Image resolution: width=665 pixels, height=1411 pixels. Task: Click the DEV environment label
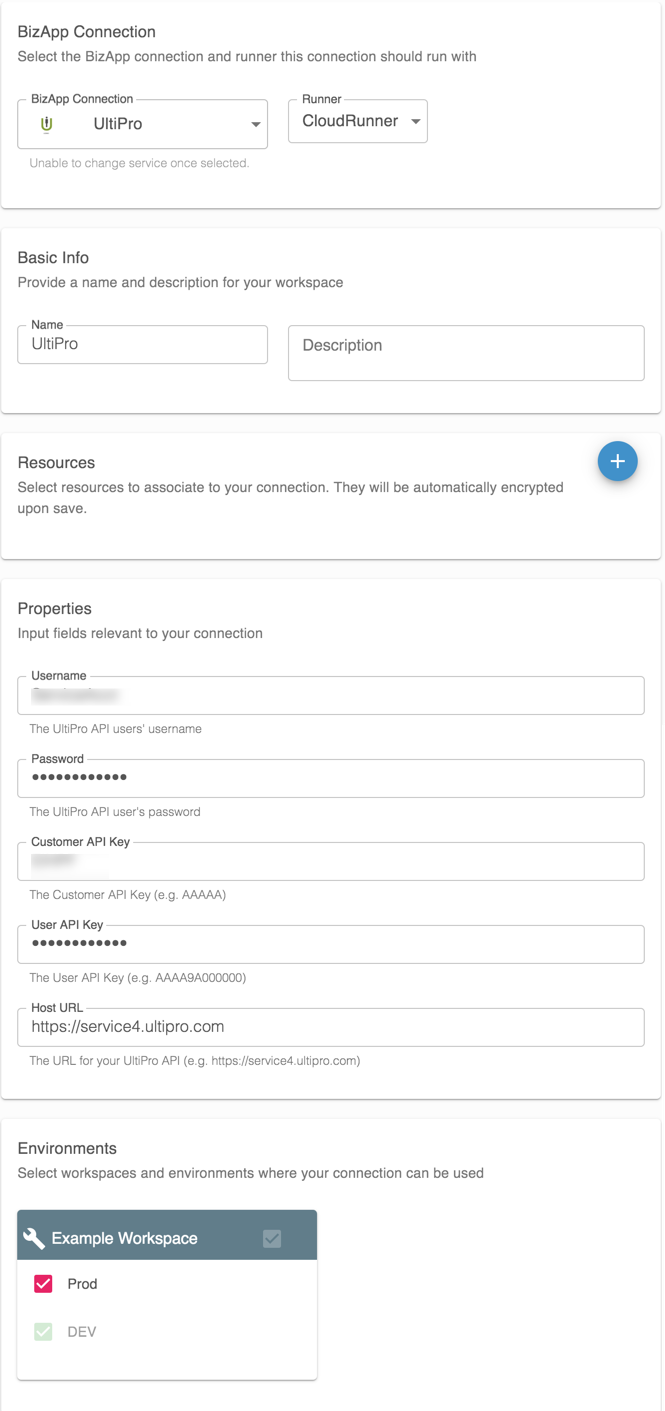(x=81, y=1332)
